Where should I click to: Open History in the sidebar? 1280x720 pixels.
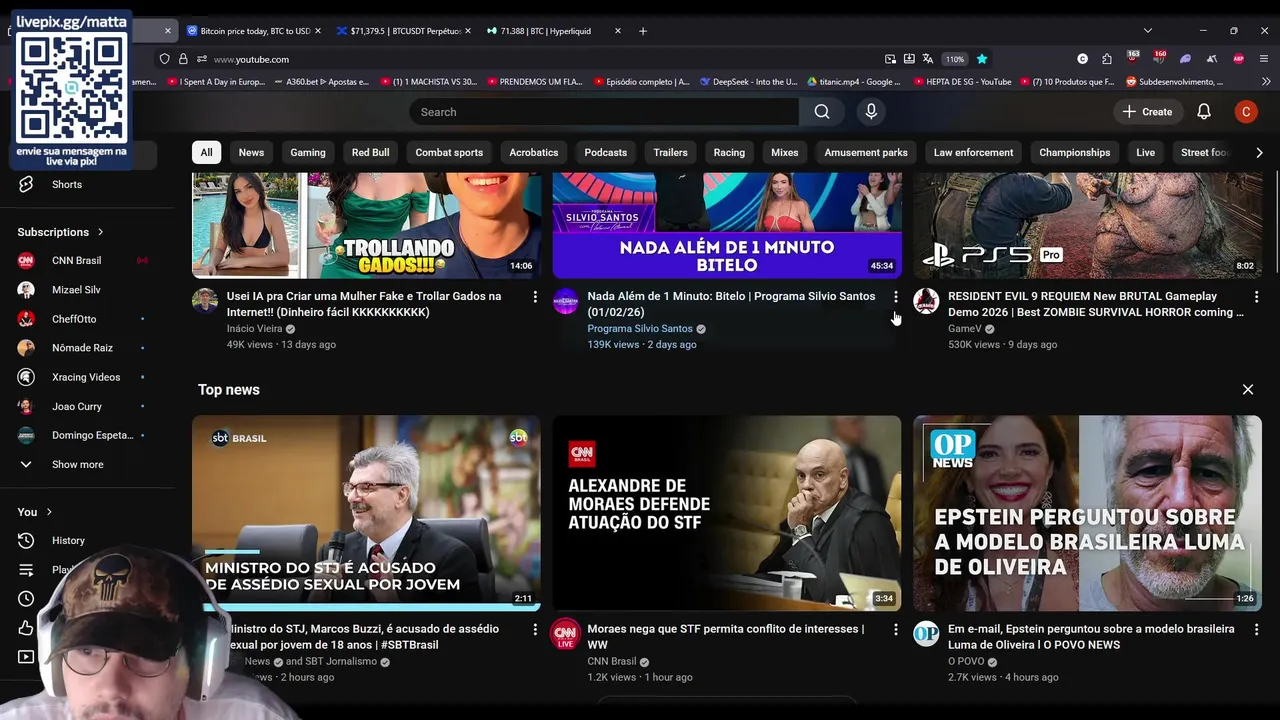pos(66,541)
